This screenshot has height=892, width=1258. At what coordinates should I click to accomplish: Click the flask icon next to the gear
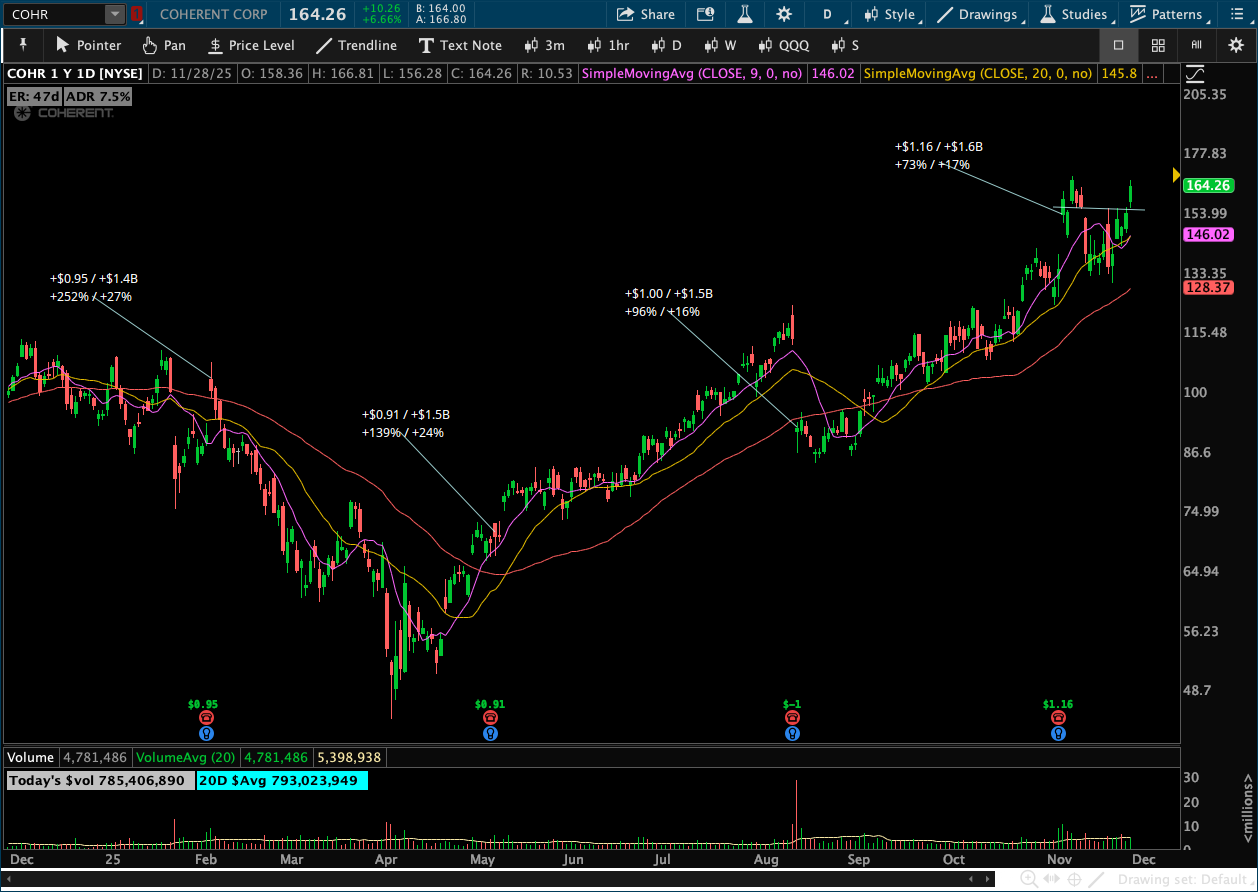point(744,14)
